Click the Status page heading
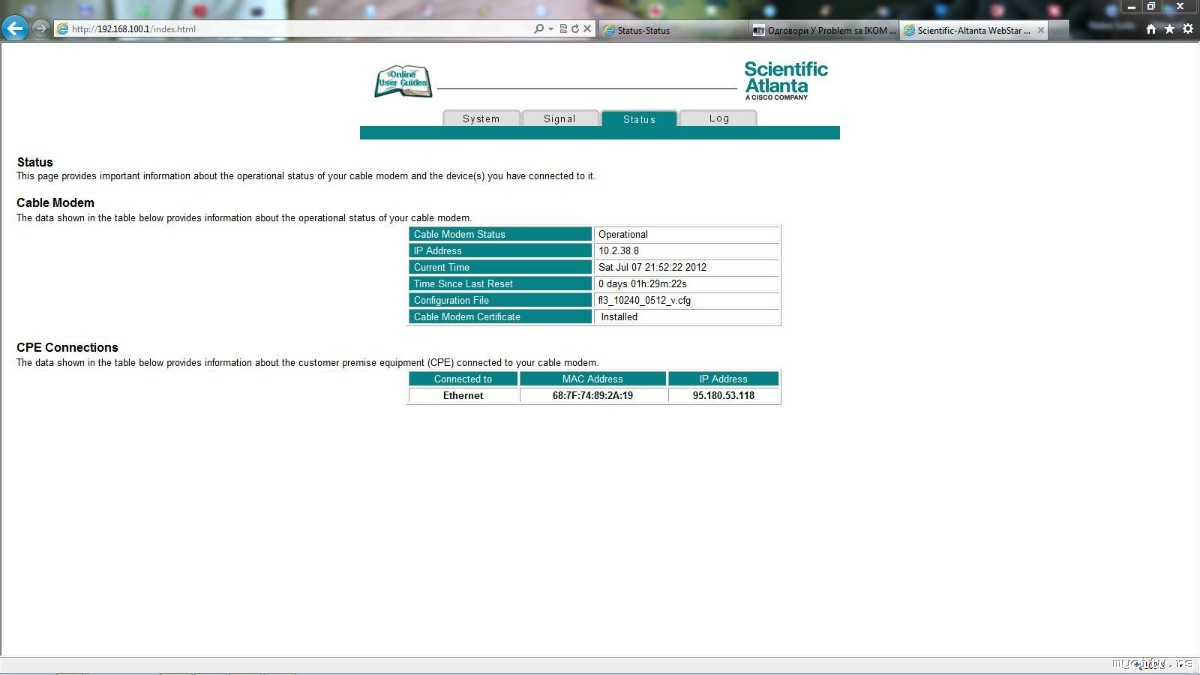This screenshot has height=675, width=1200. (x=35, y=162)
